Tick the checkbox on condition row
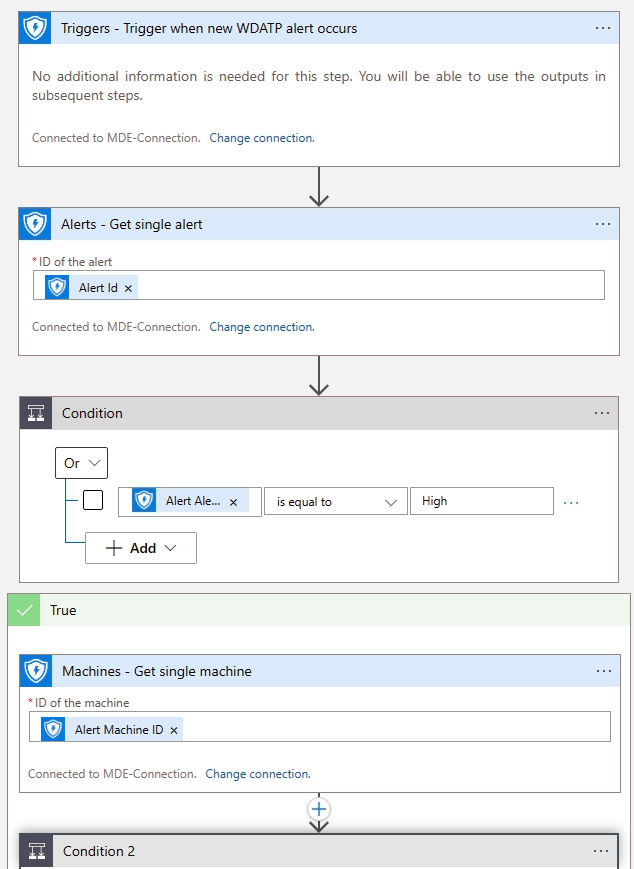 [93, 501]
